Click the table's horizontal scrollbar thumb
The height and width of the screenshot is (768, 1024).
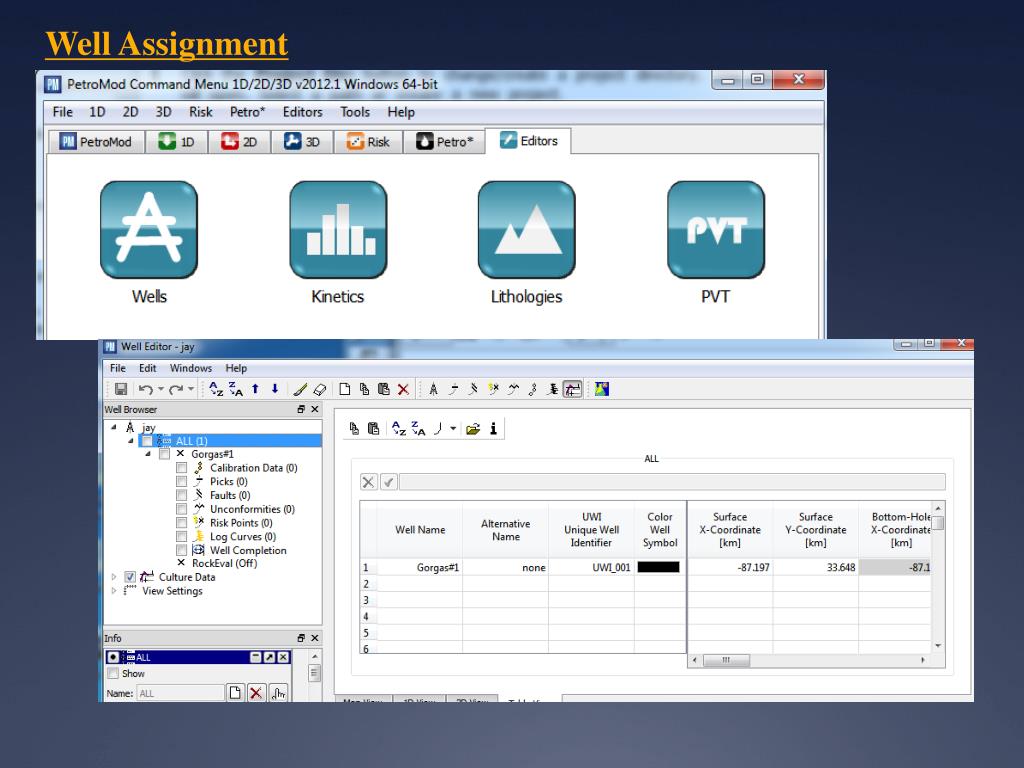(726, 660)
